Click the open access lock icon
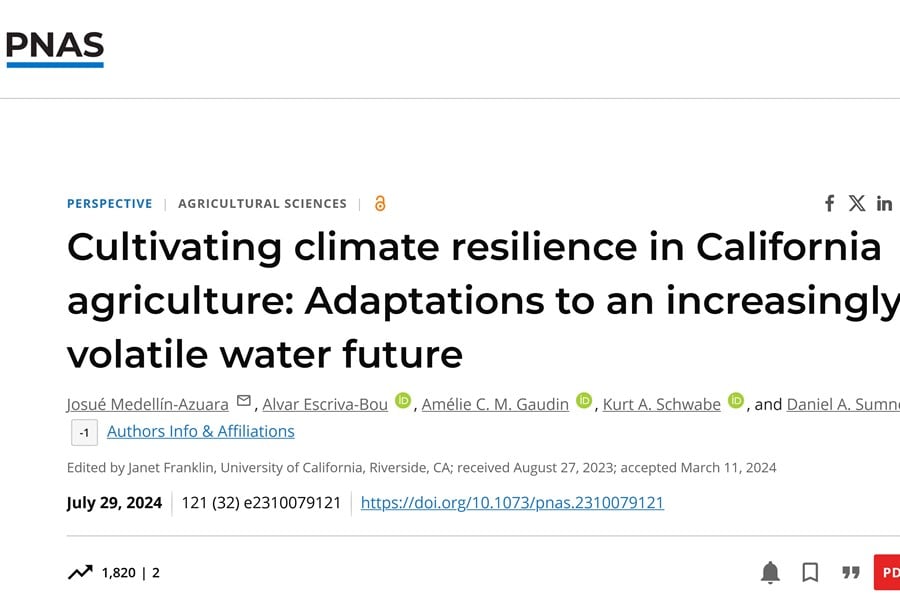The width and height of the screenshot is (900, 600). coord(380,203)
